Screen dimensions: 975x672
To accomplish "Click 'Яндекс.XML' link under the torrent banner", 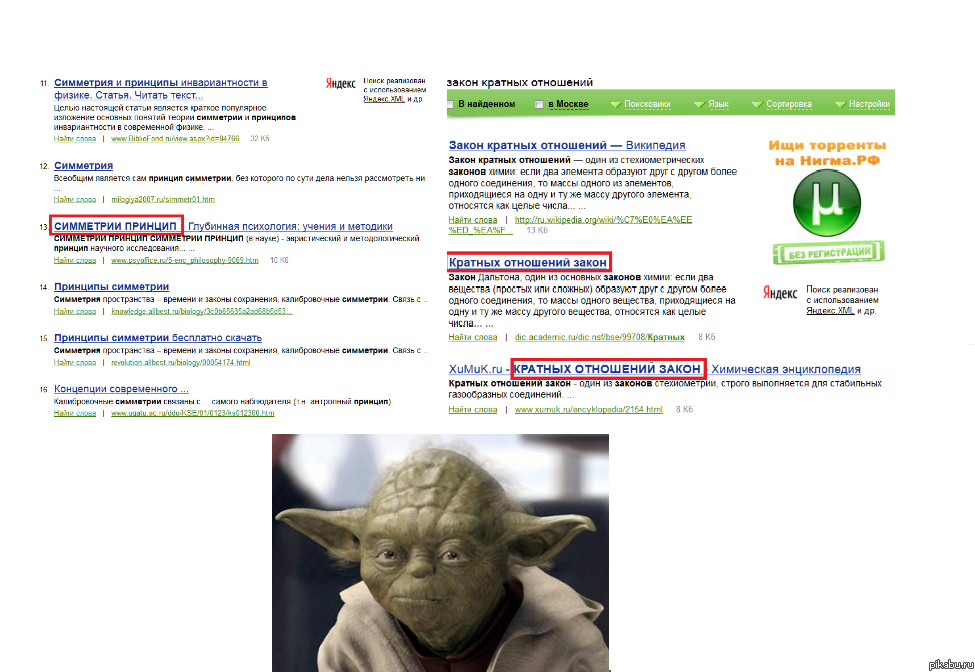I will [830, 311].
